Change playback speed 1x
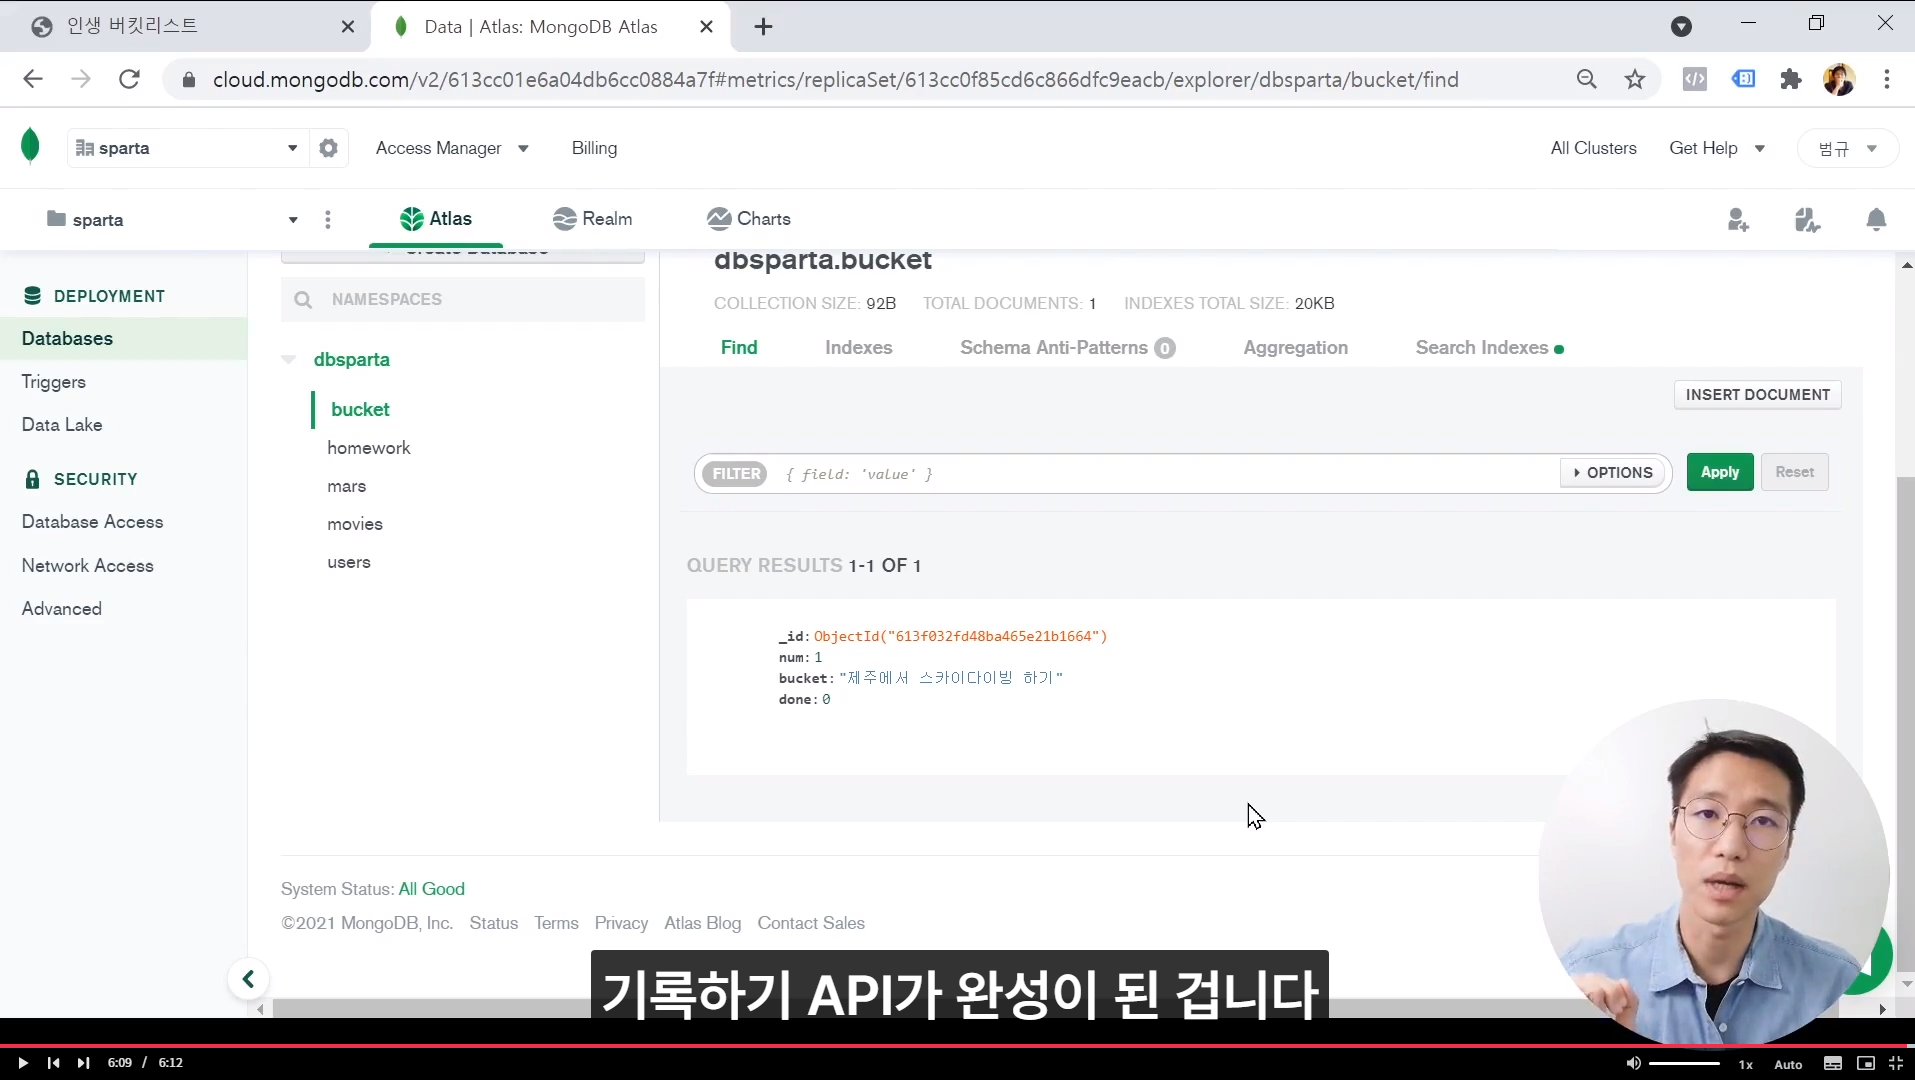 pyautogui.click(x=1745, y=1064)
